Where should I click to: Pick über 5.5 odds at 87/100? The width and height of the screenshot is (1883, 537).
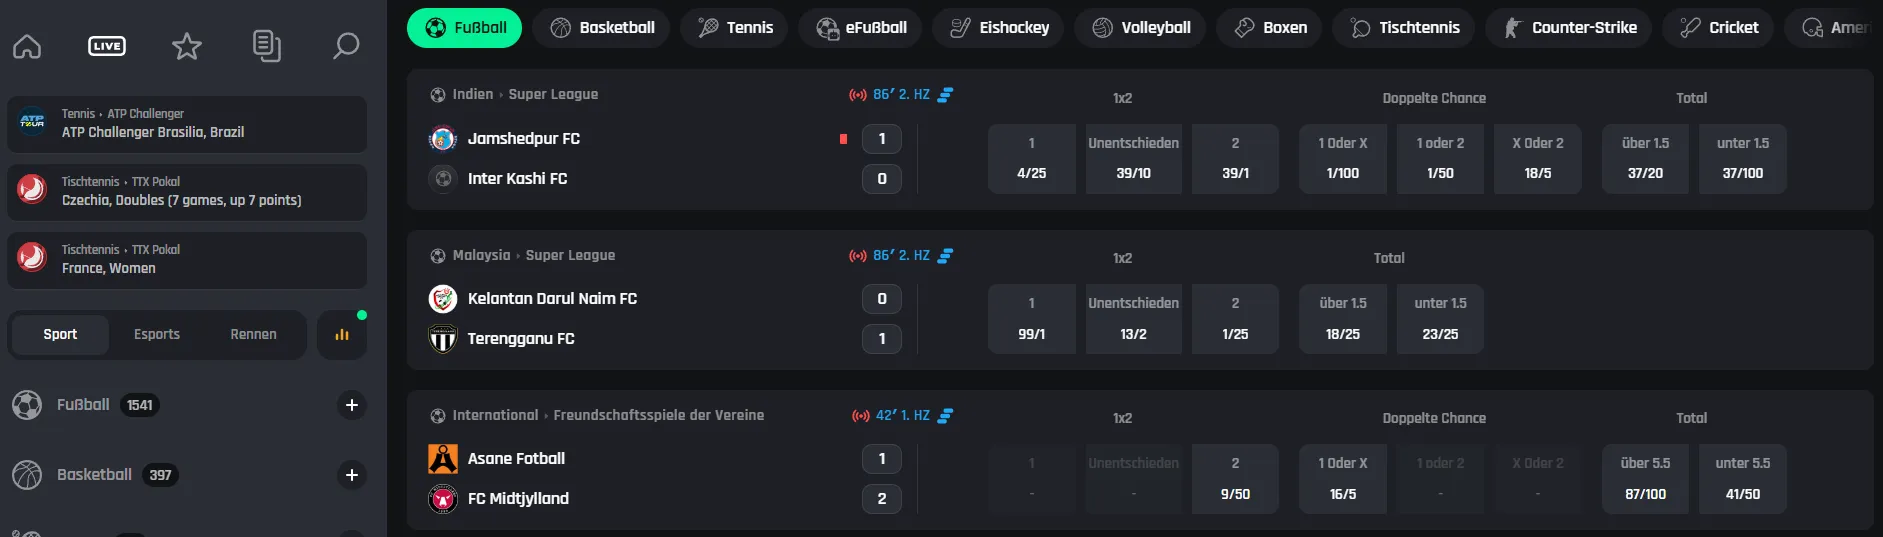tap(1645, 479)
